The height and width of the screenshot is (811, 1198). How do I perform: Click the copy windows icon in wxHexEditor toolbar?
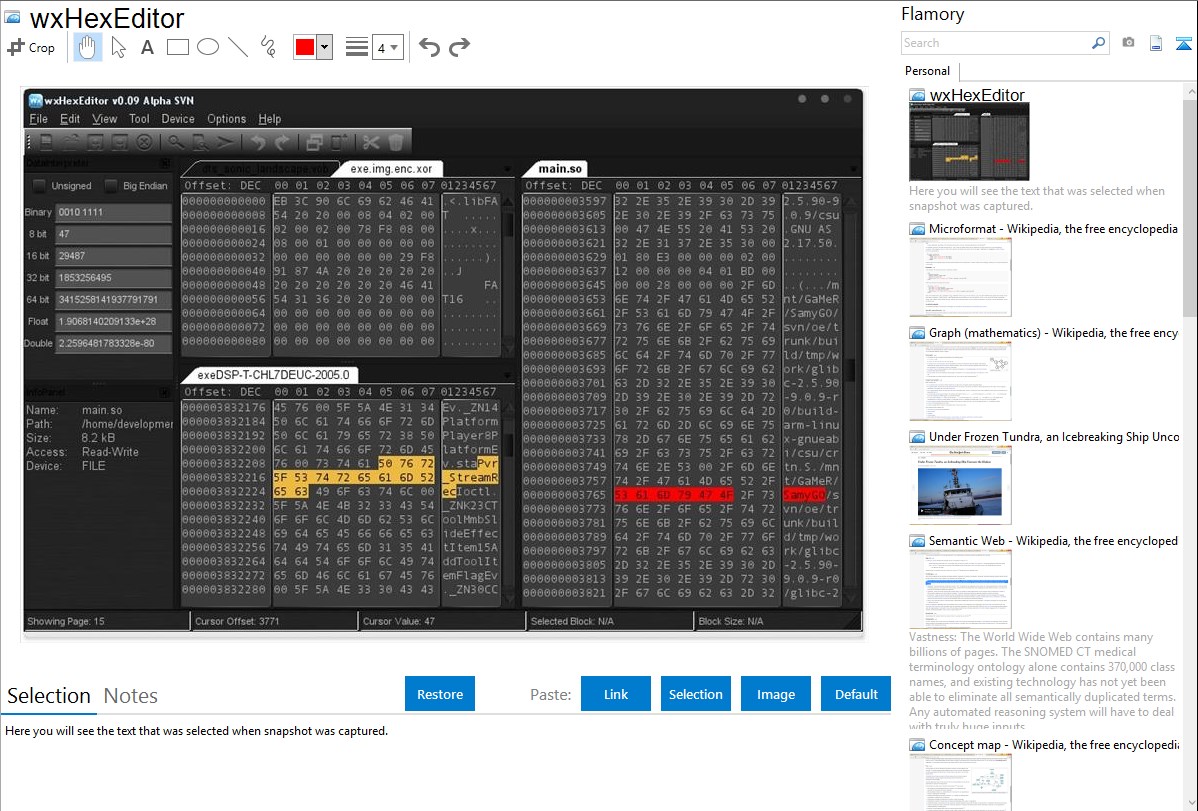pos(314,142)
